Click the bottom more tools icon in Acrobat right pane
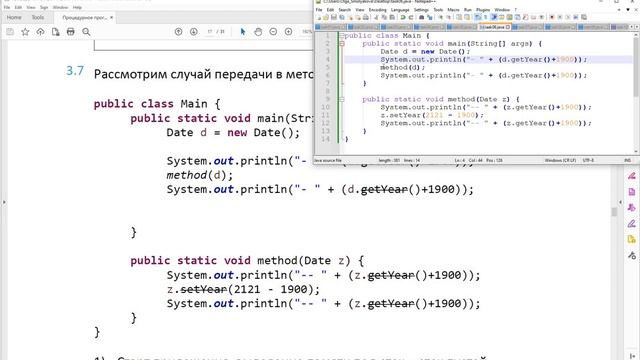The height and width of the screenshot is (360, 640). coord(632,256)
